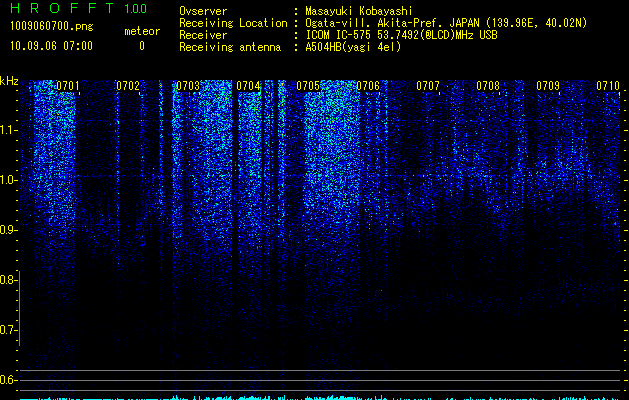Click the 0.6 frequency axis label
The height and width of the screenshot is (400, 629).
pyautogui.click(x=8, y=380)
